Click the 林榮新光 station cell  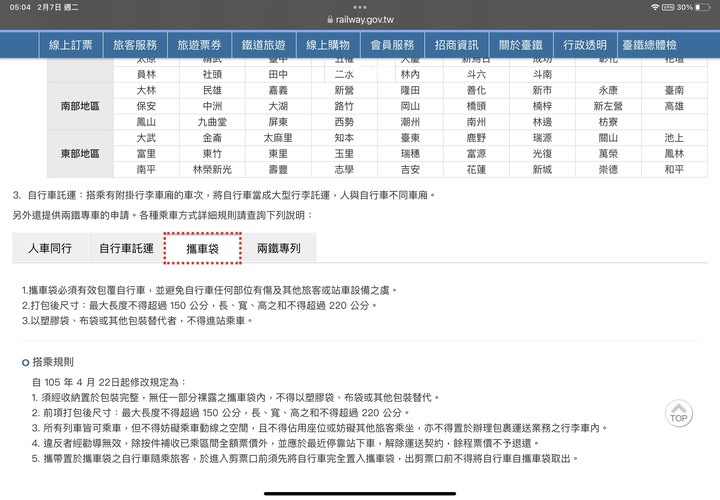click(x=212, y=169)
